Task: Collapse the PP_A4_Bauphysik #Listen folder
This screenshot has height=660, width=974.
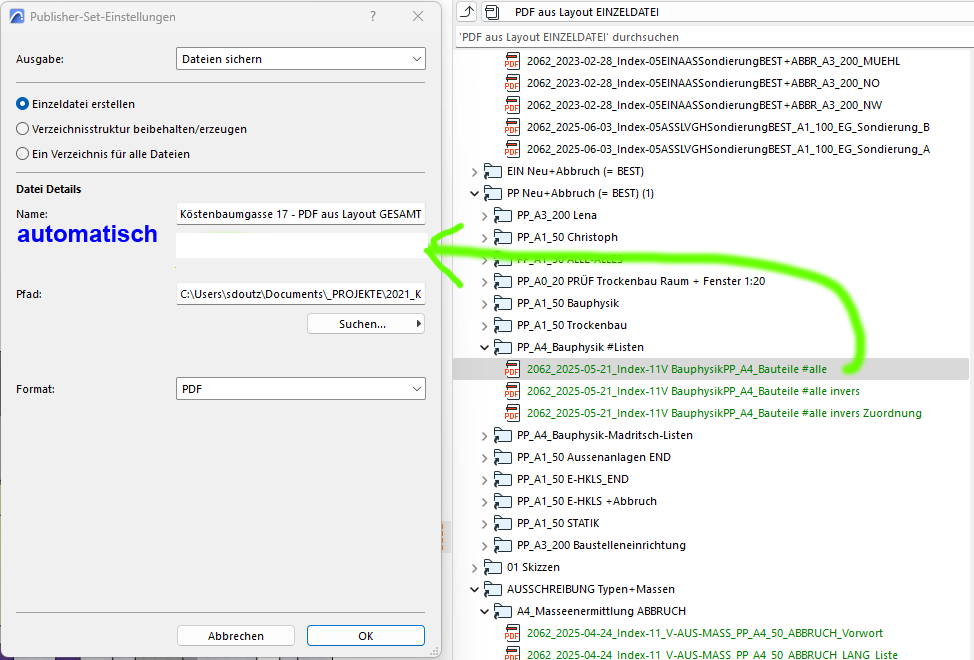Action: [x=485, y=347]
